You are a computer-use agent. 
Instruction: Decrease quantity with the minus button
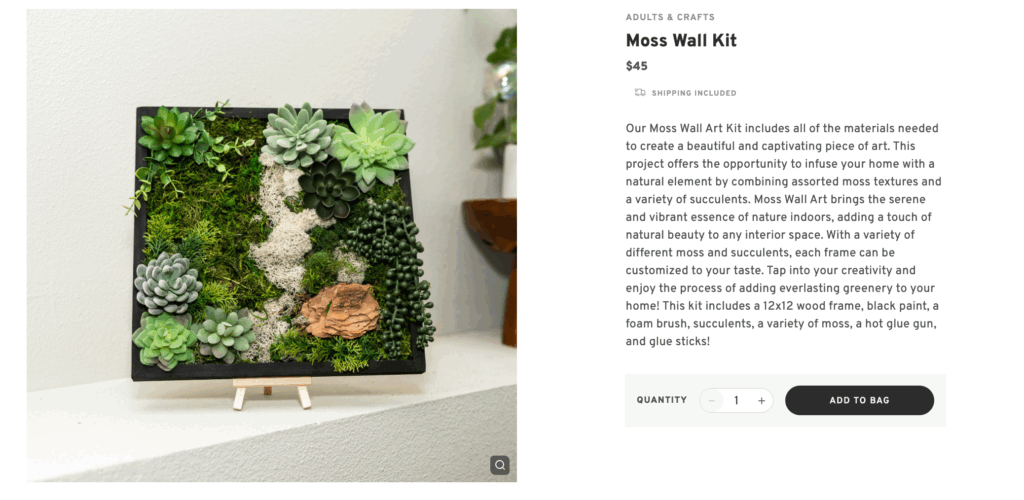click(712, 401)
